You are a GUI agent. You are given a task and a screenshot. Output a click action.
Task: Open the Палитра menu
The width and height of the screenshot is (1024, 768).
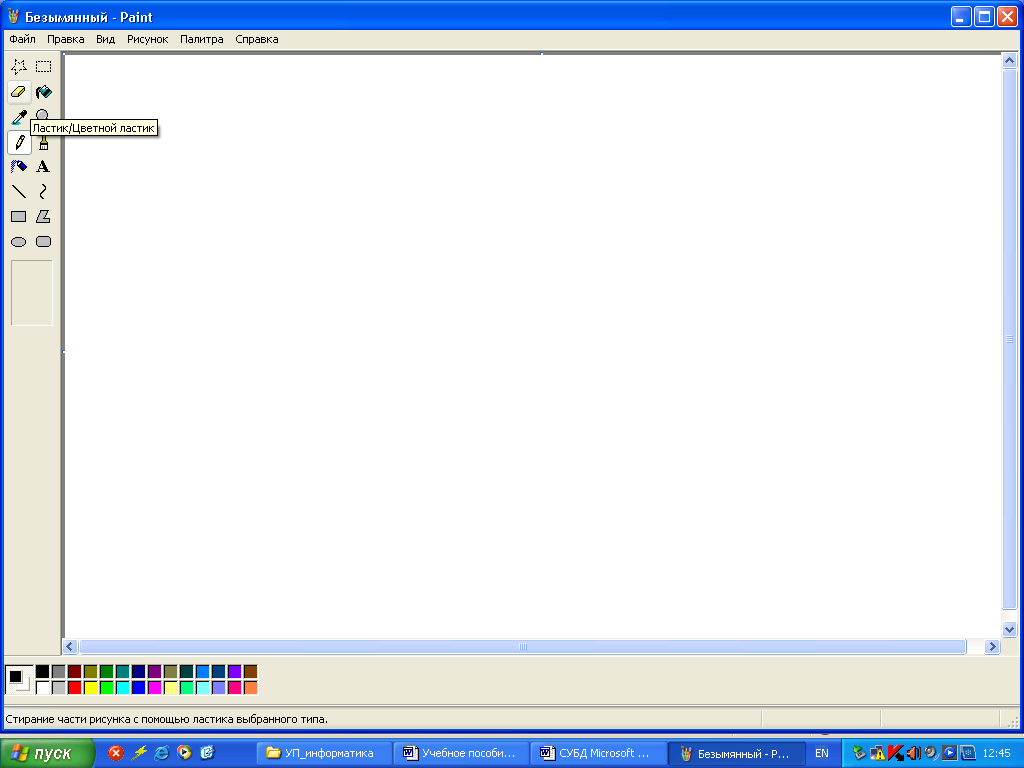point(201,39)
